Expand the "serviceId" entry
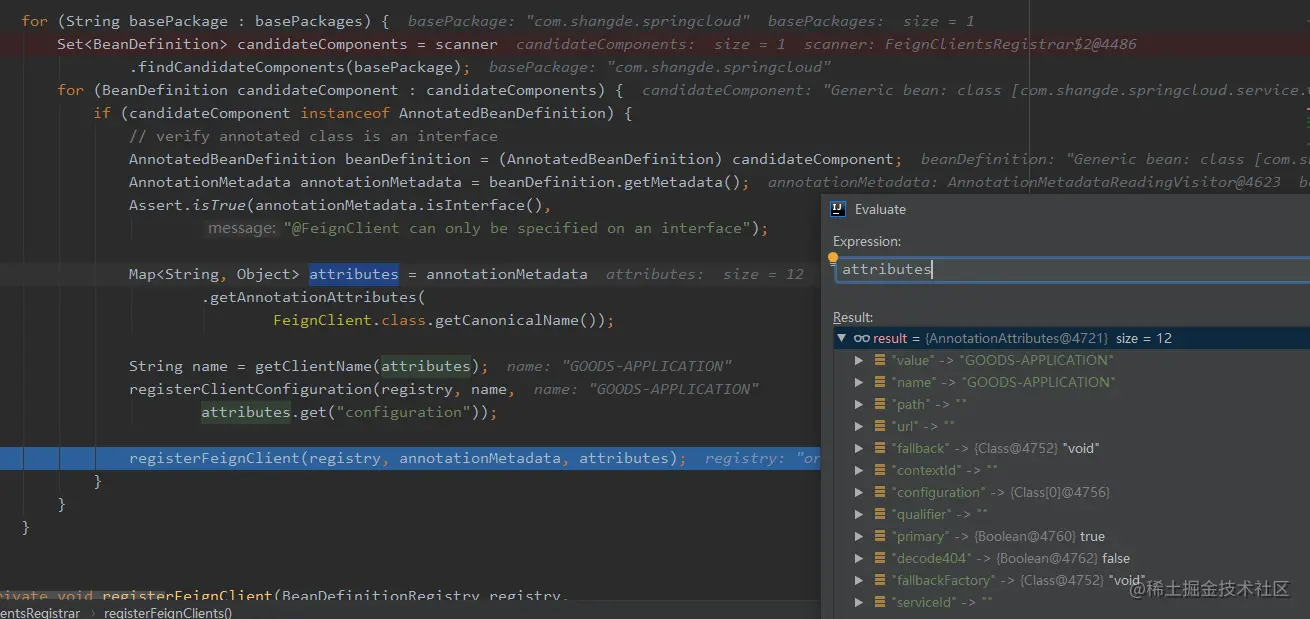 tap(859, 602)
